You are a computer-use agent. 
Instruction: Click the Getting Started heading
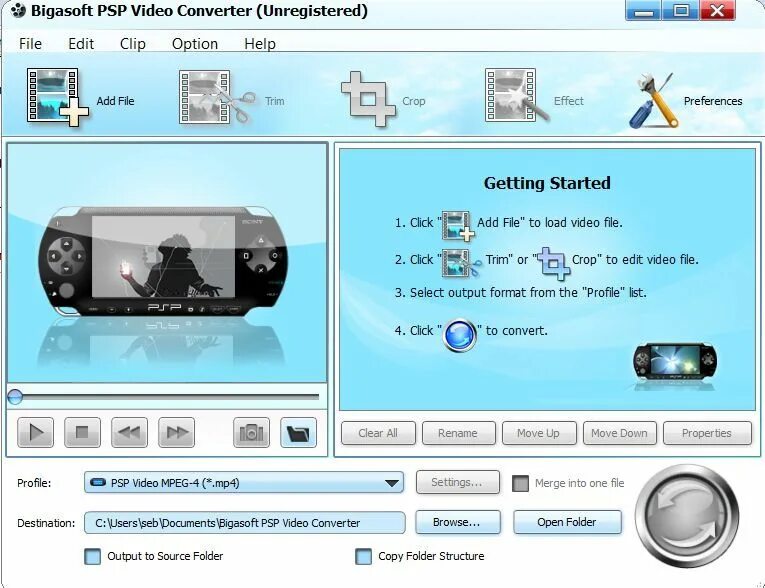(x=547, y=183)
